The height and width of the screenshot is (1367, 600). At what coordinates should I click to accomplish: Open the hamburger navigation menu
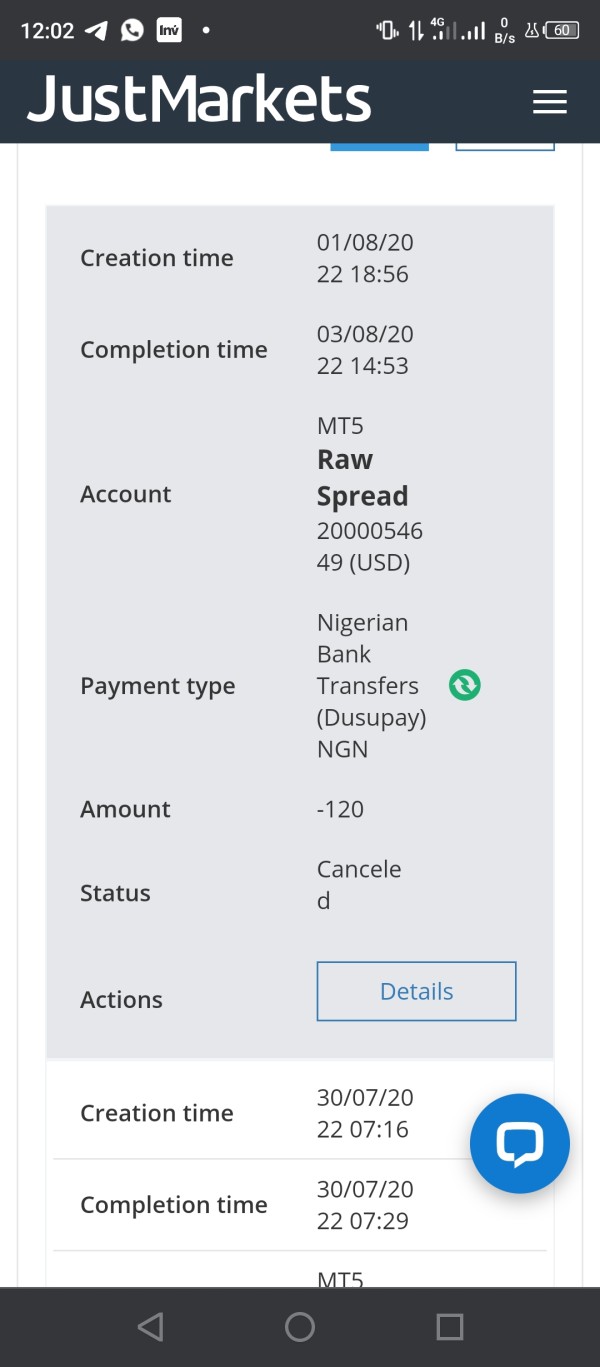tap(549, 102)
